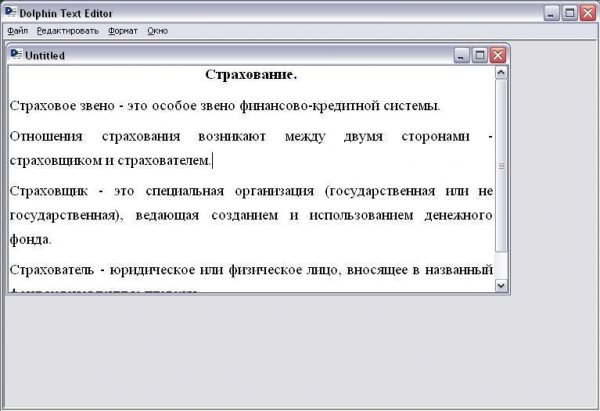Open the Окно menu
This screenshot has height=411, width=600.
[158, 31]
